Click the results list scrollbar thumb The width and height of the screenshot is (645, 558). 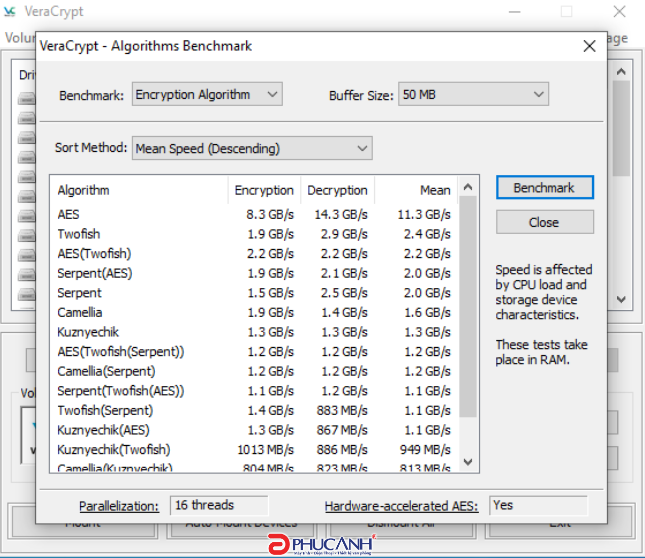[x=468, y=306]
